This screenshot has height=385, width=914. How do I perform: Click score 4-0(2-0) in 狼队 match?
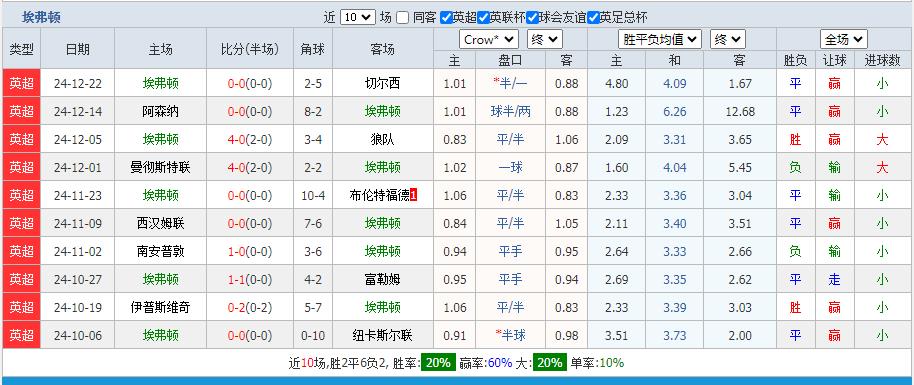click(250, 139)
